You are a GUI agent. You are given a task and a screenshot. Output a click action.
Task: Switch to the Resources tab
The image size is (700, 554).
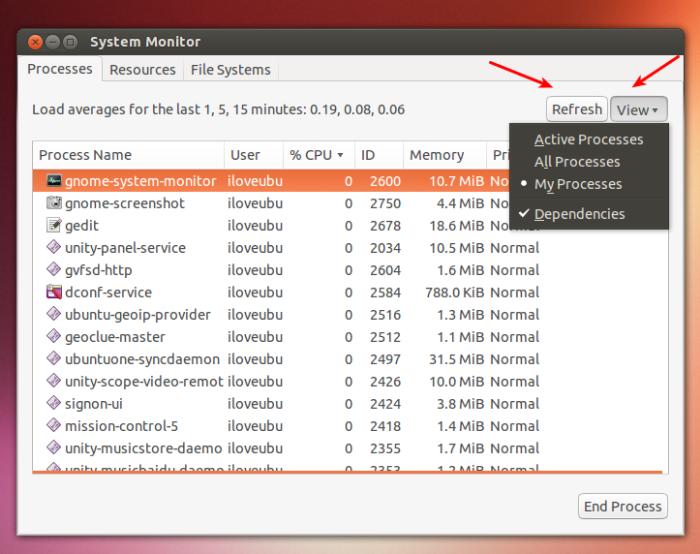(142, 70)
